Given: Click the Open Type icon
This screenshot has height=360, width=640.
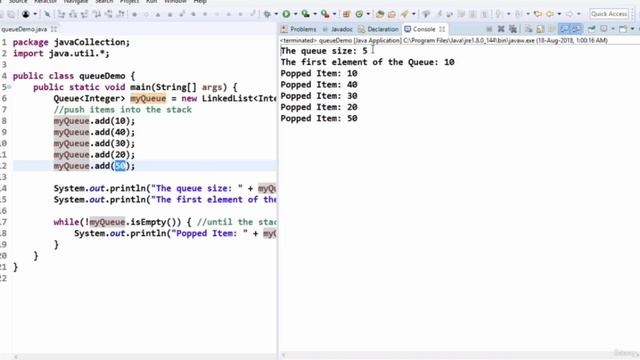Looking at the screenshot, I should [380, 14].
